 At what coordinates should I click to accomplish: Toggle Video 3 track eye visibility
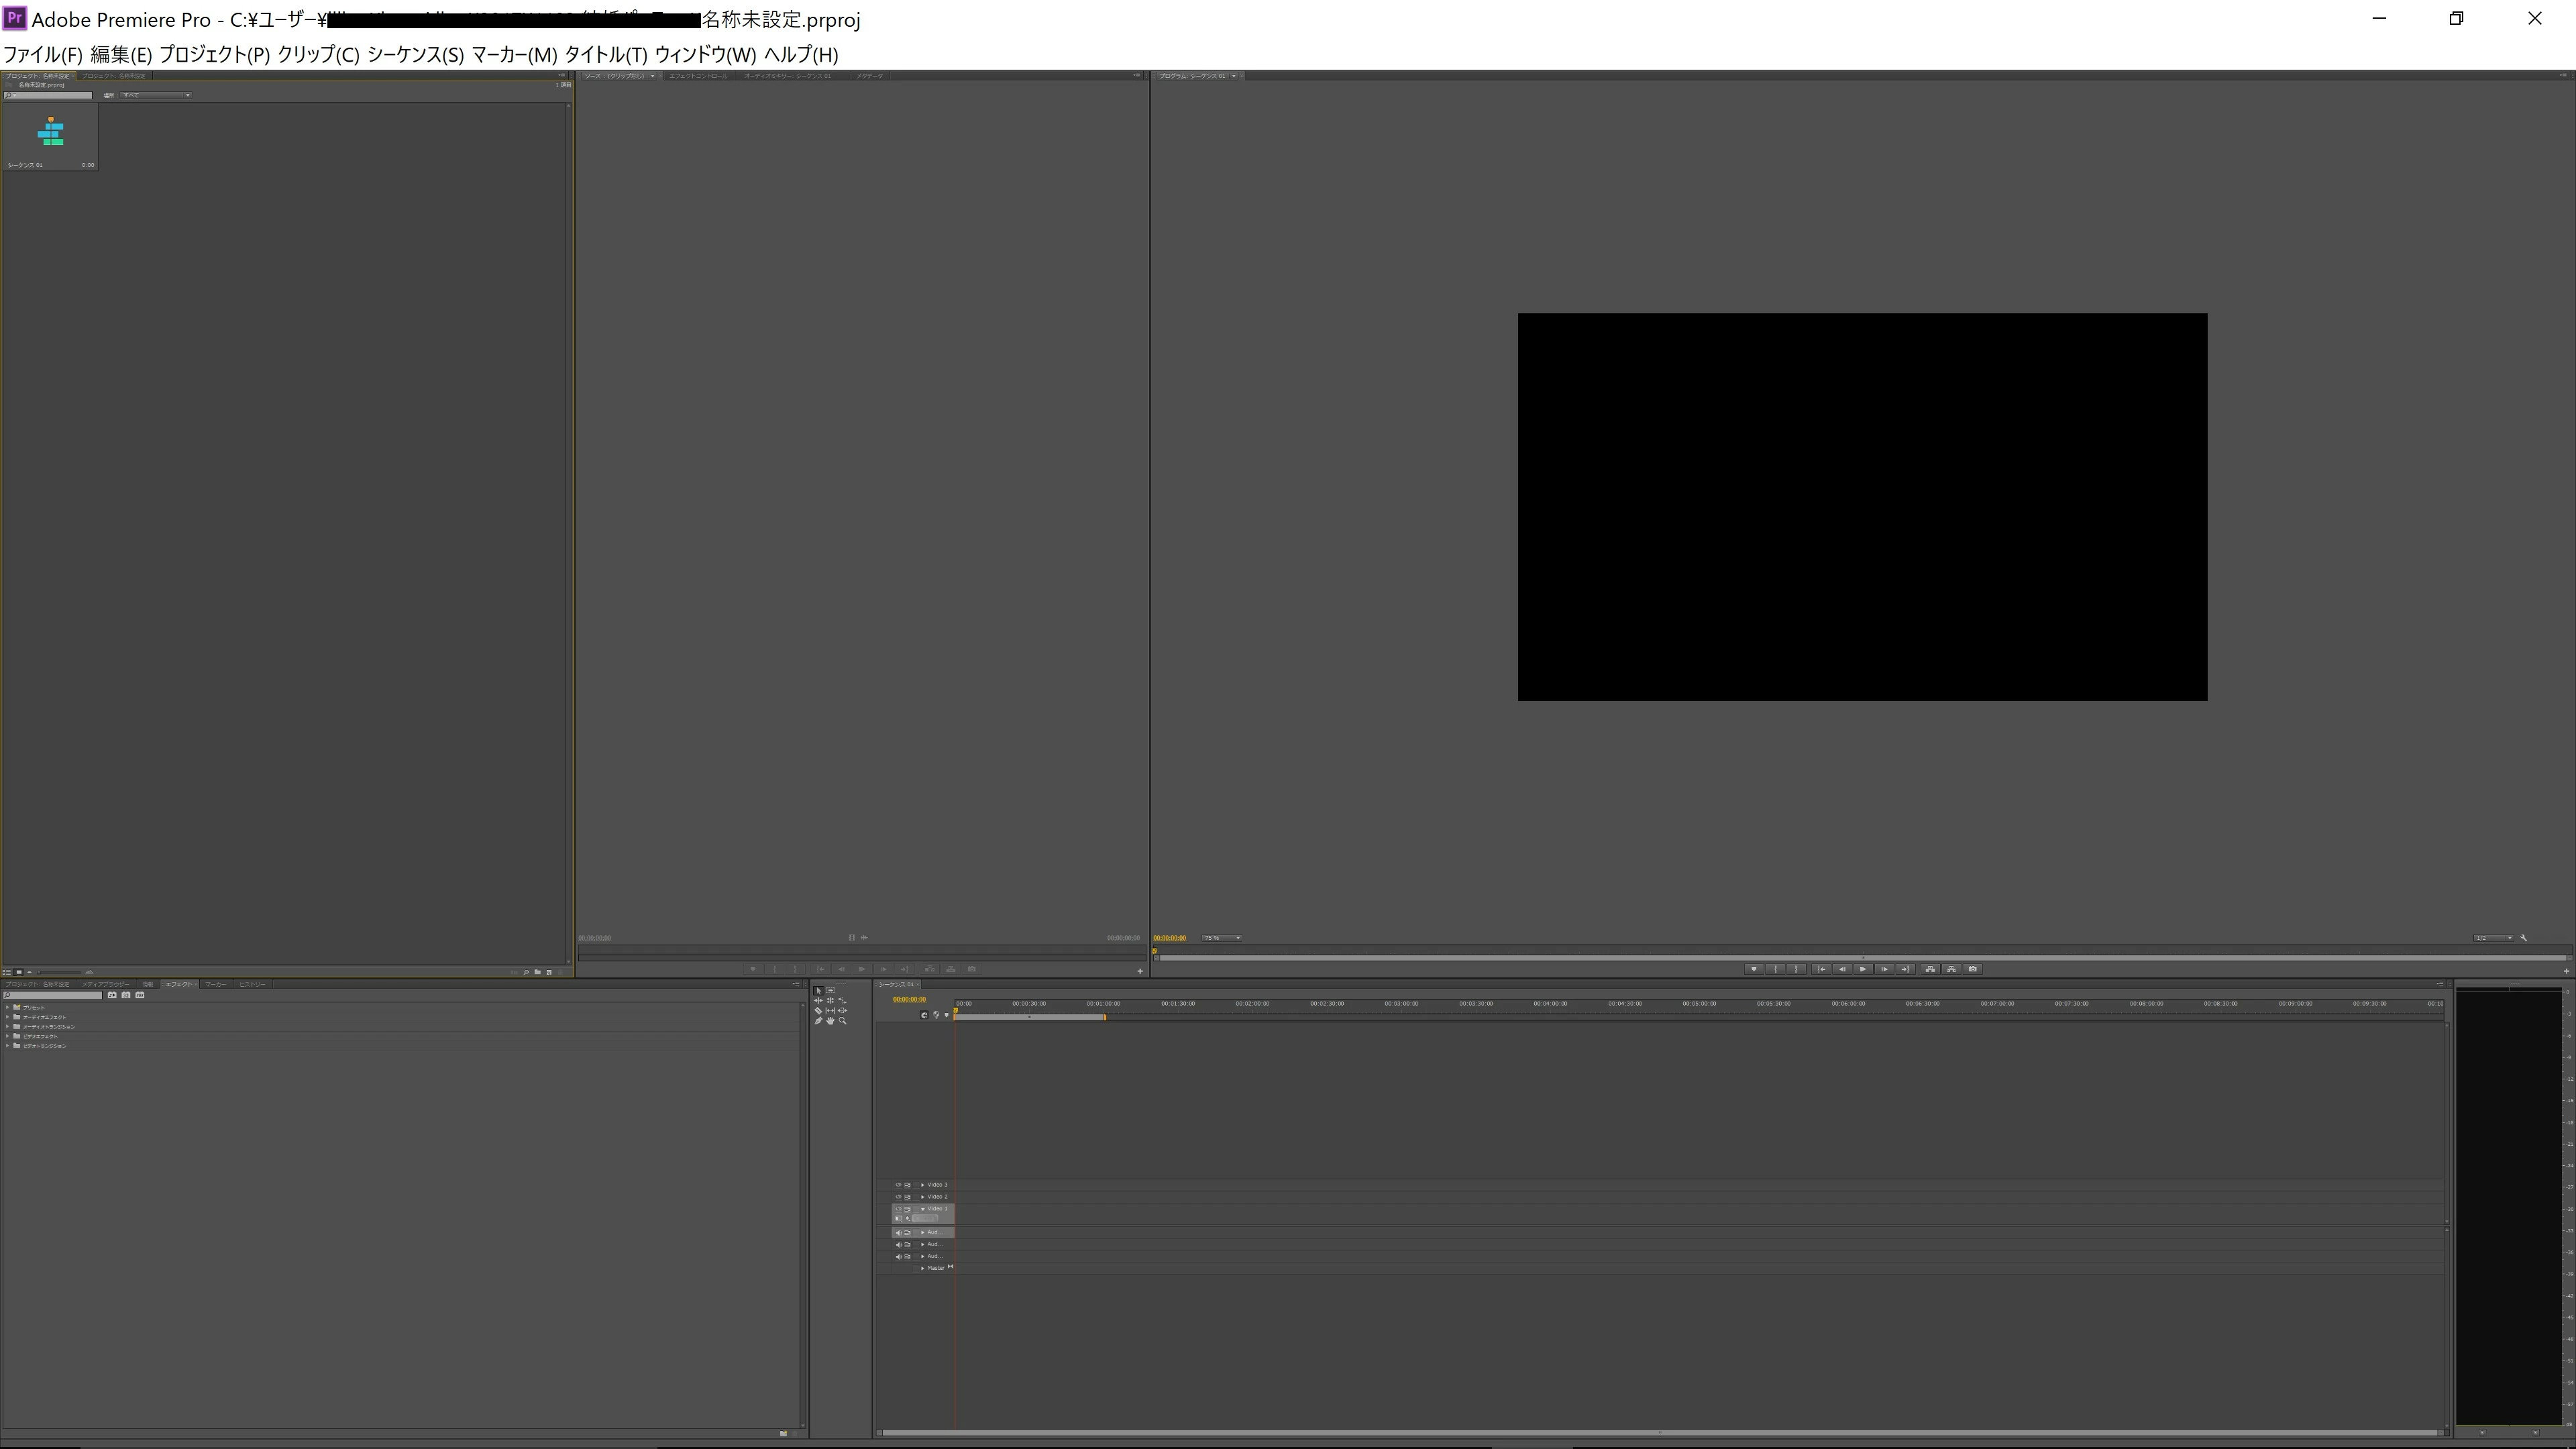pyautogui.click(x=898, y=1185)
